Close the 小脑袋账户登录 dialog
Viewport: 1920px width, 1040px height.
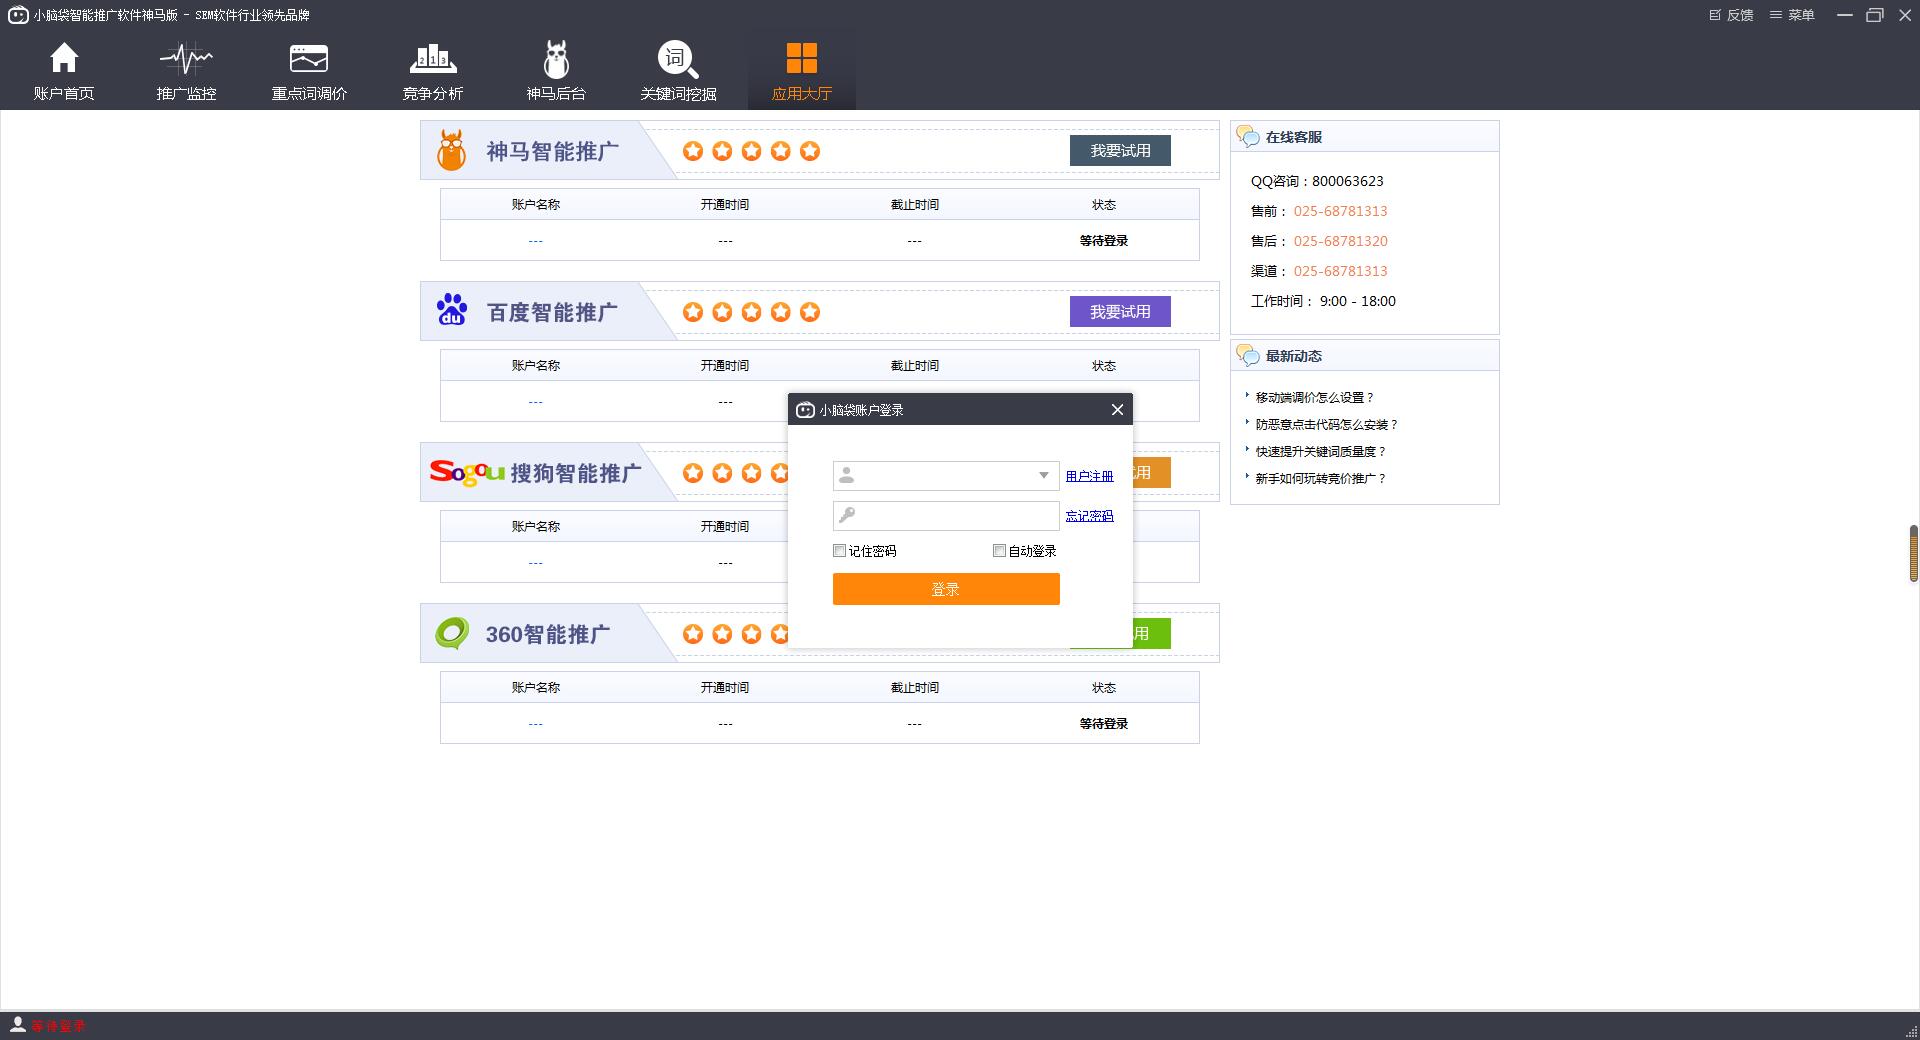click(1118, 409)
